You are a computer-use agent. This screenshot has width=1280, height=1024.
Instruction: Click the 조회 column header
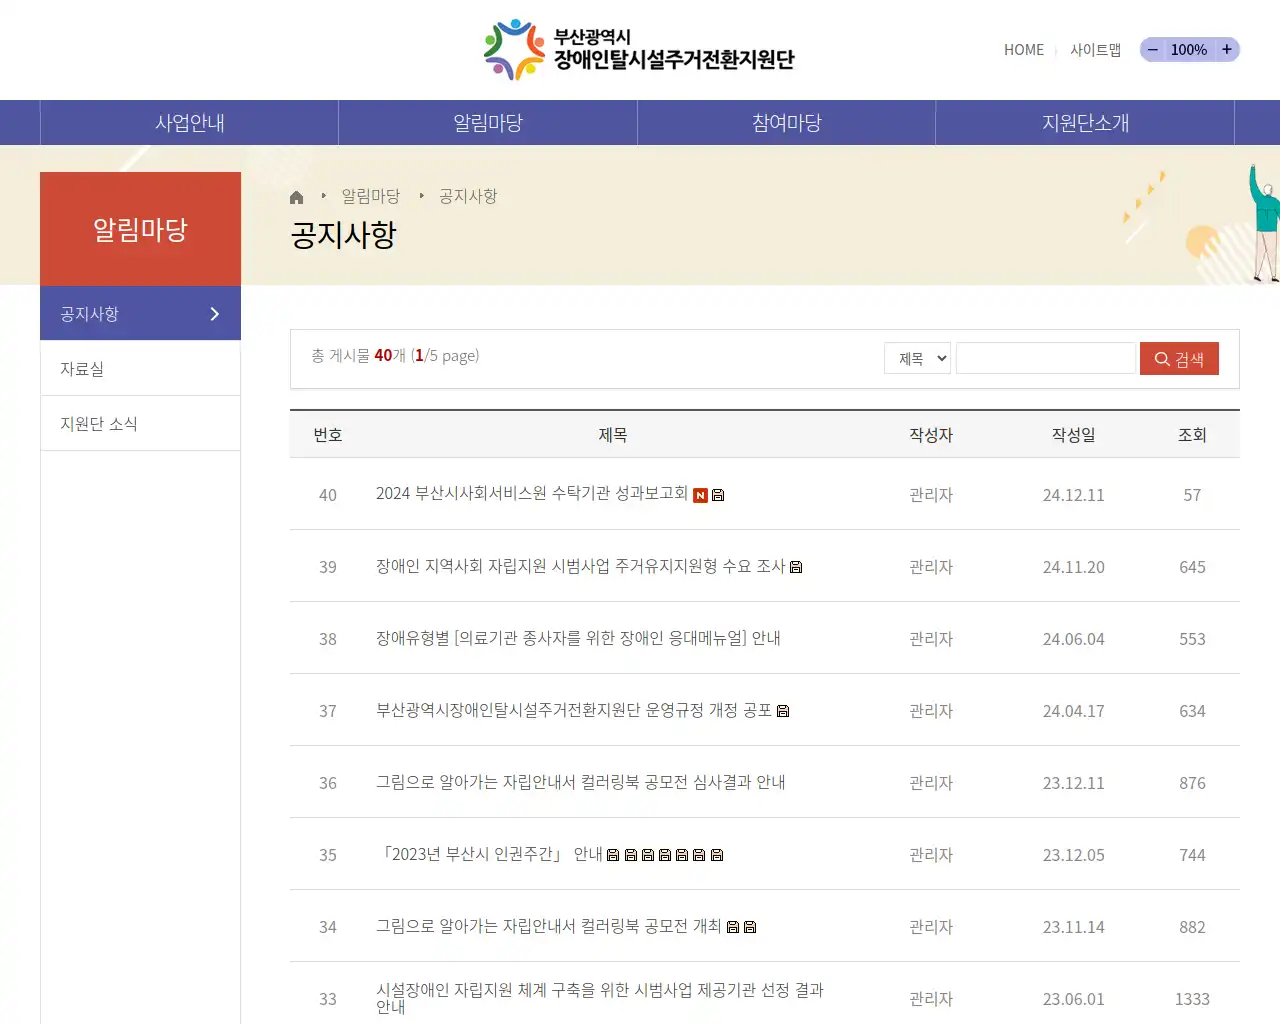[x=1192, y=435]
